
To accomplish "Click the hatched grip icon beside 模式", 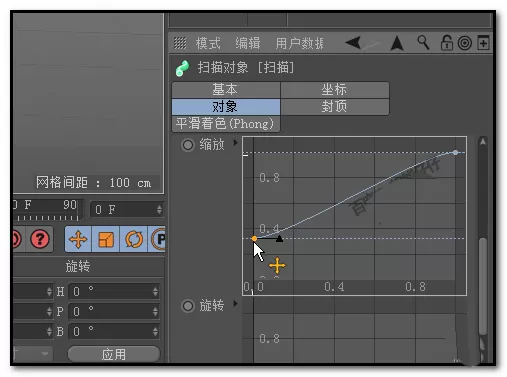I will pyautogui.click(x=180, y=43).
